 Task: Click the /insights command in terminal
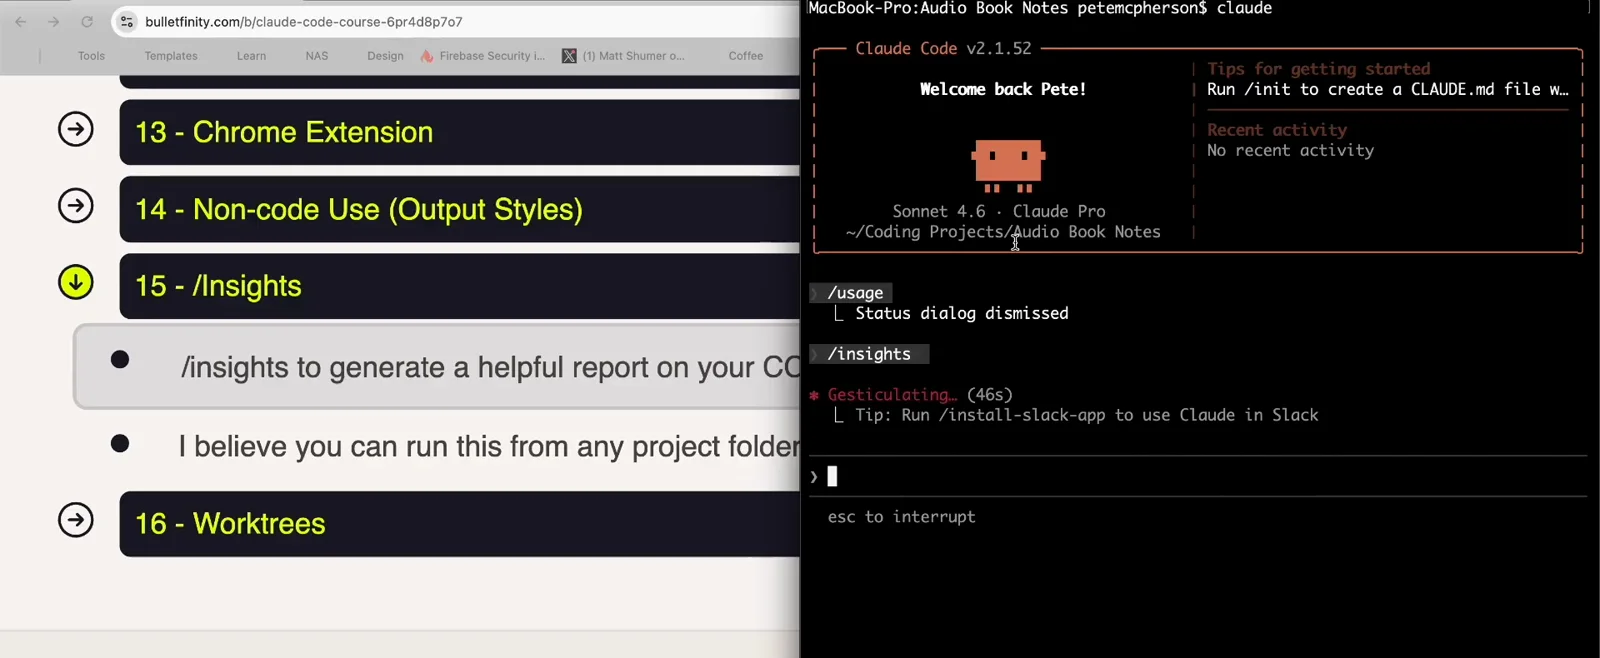tap(869, 354)
